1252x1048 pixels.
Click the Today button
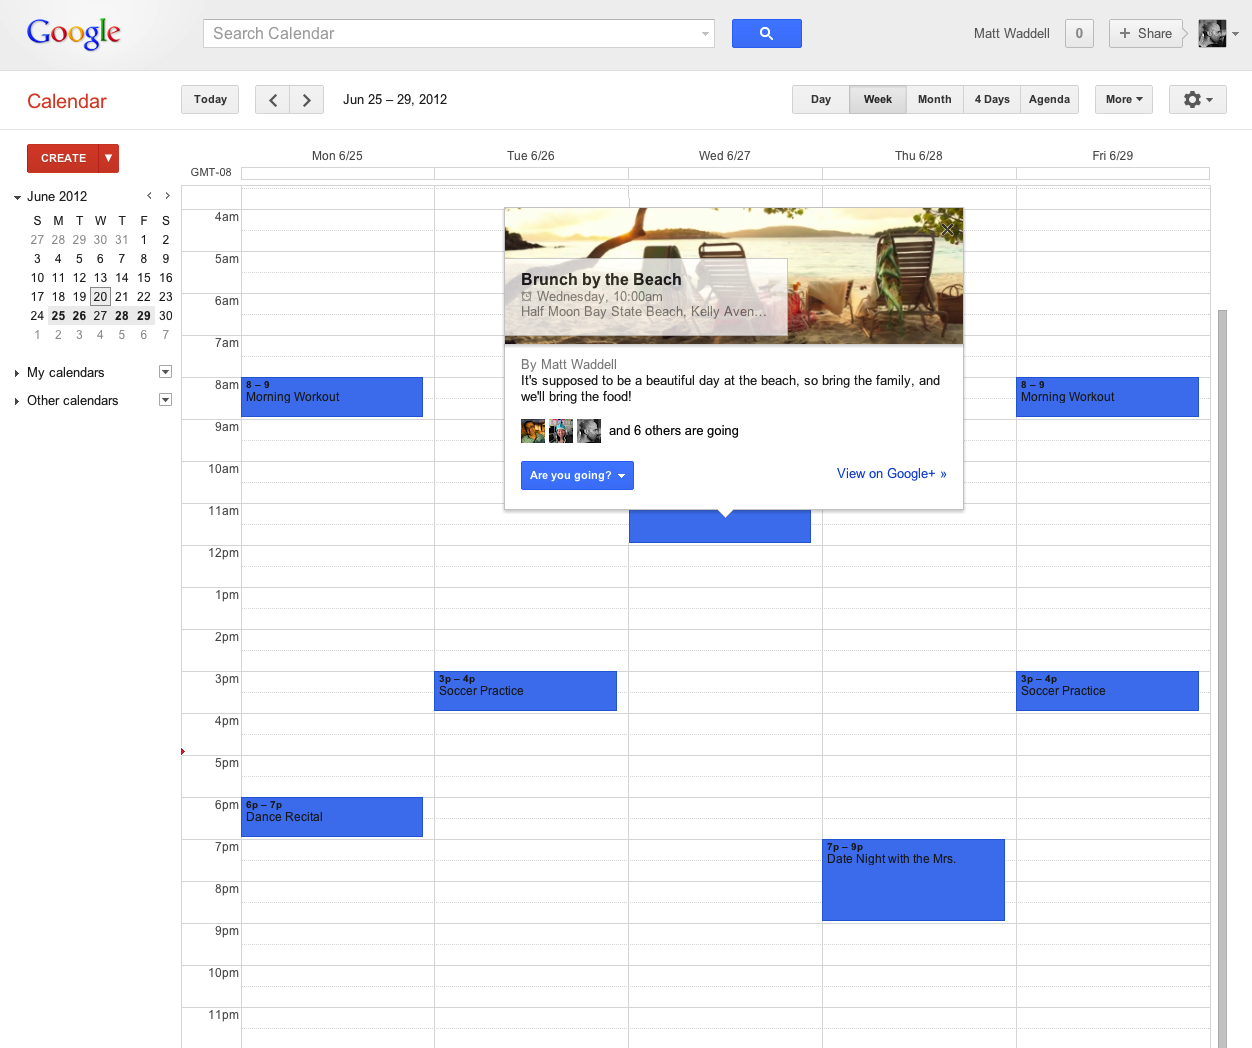pyautogui.click(x=209, y=99)
